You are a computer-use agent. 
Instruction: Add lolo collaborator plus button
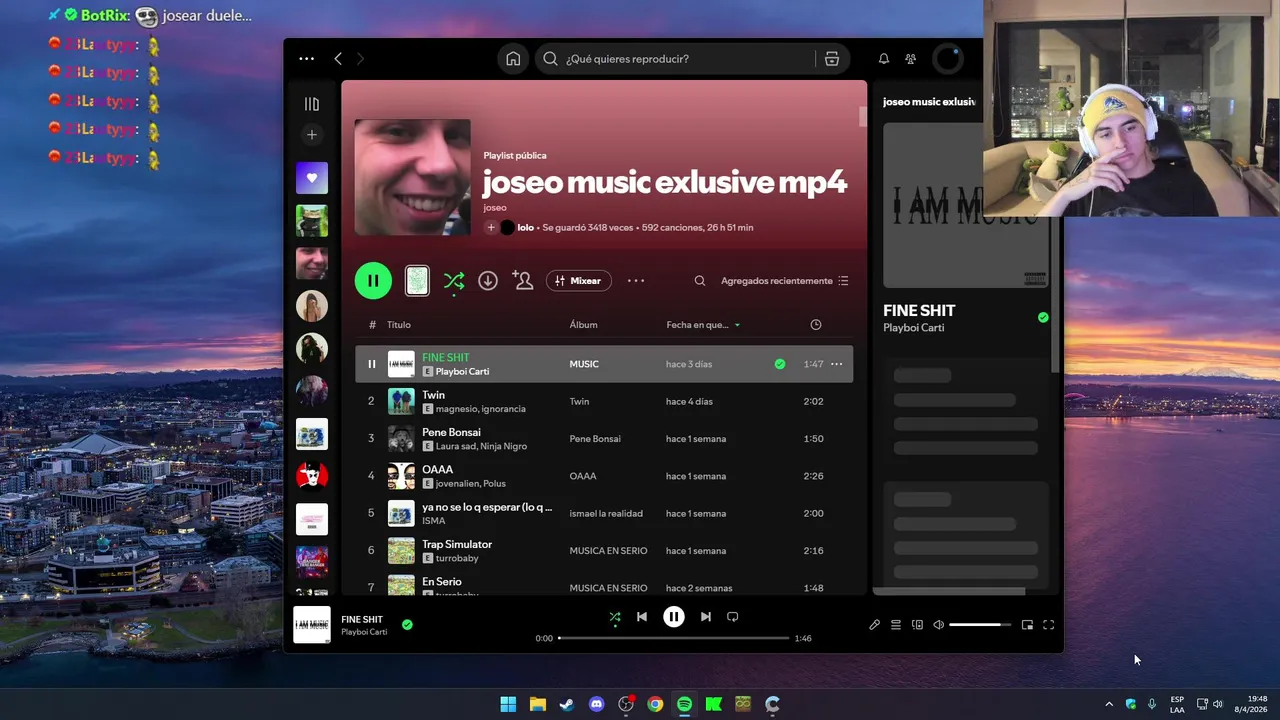(x=491, y=228)
